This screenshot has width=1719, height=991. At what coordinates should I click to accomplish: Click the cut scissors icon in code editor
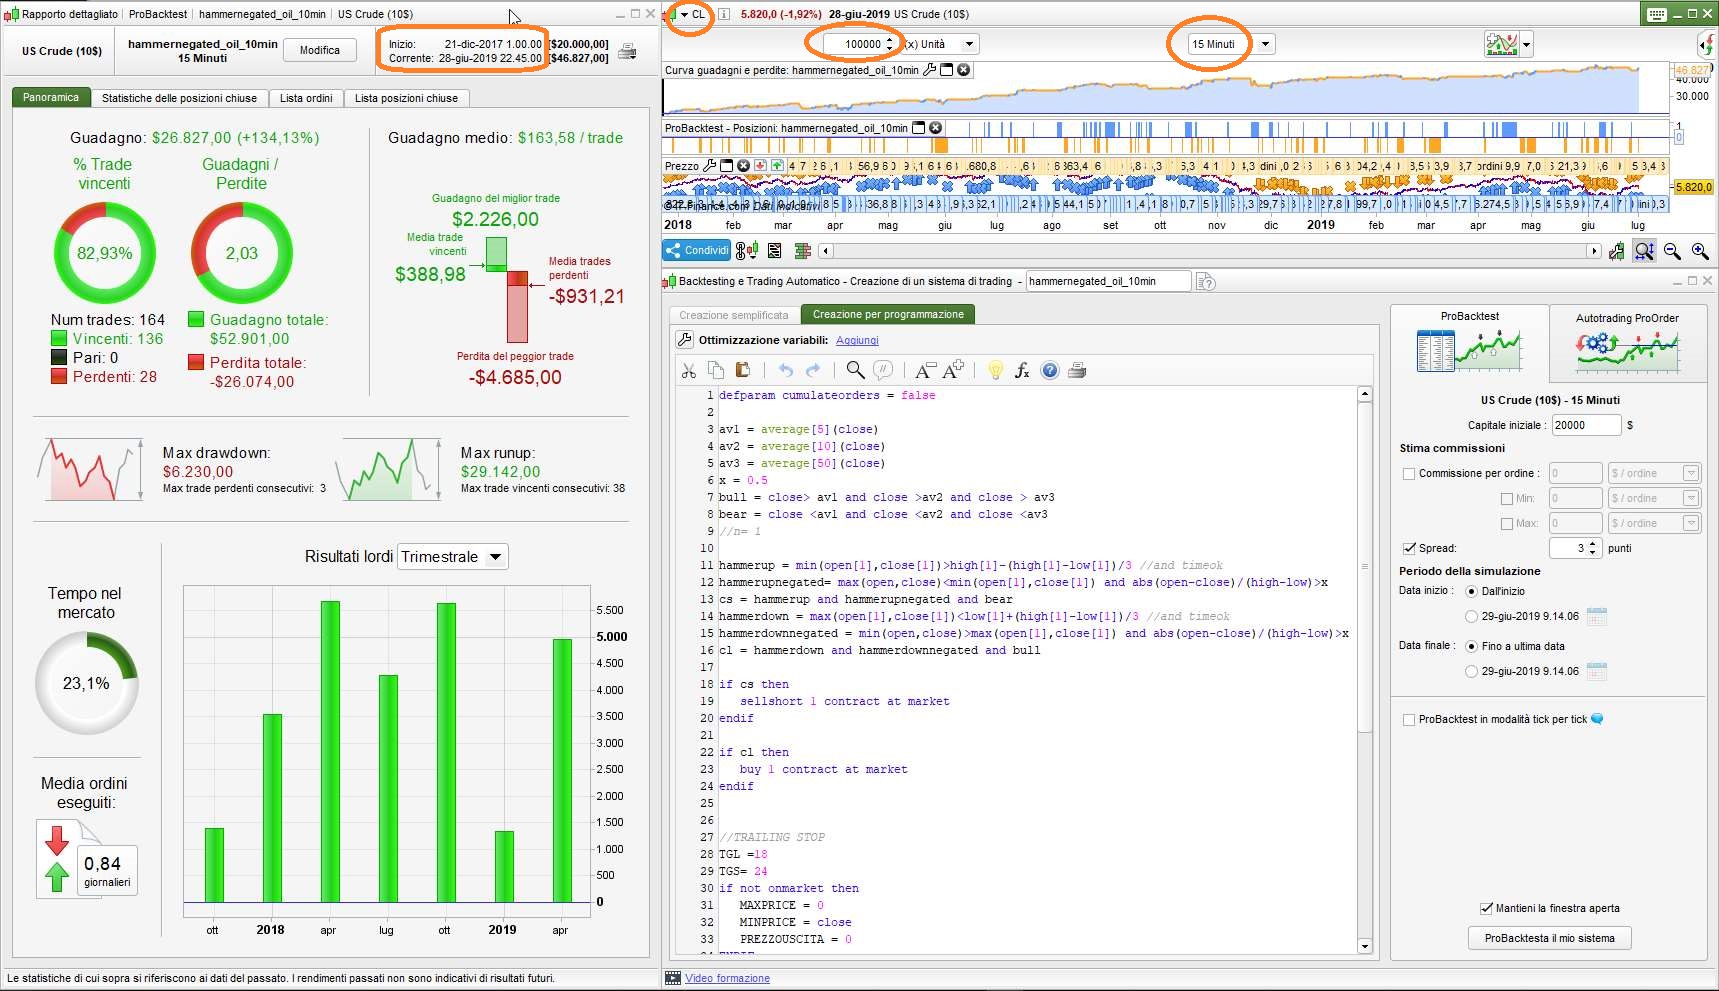click(688, 371)
